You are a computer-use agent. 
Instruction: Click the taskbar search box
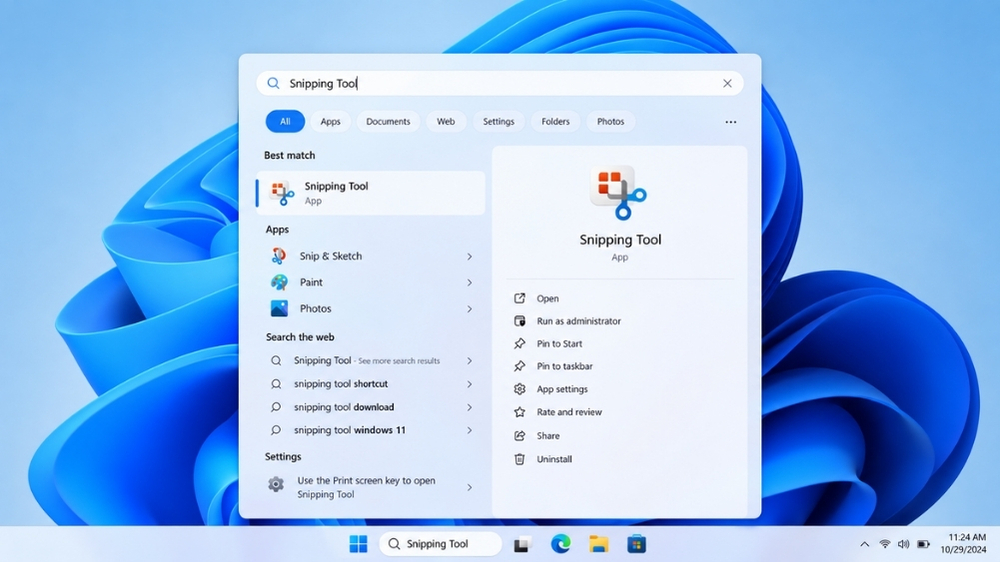[x=441, y=544]
